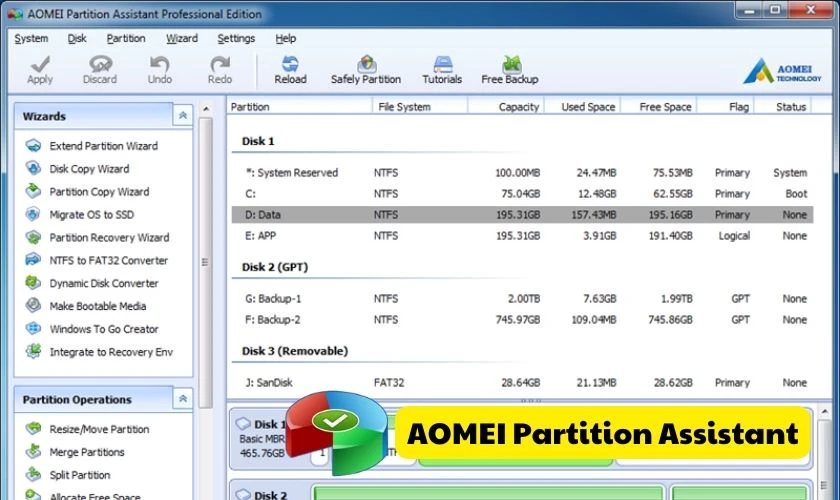Choose Merge Partitions operation
This screenshot has width=840, height=500.
(x=87, y=452)
